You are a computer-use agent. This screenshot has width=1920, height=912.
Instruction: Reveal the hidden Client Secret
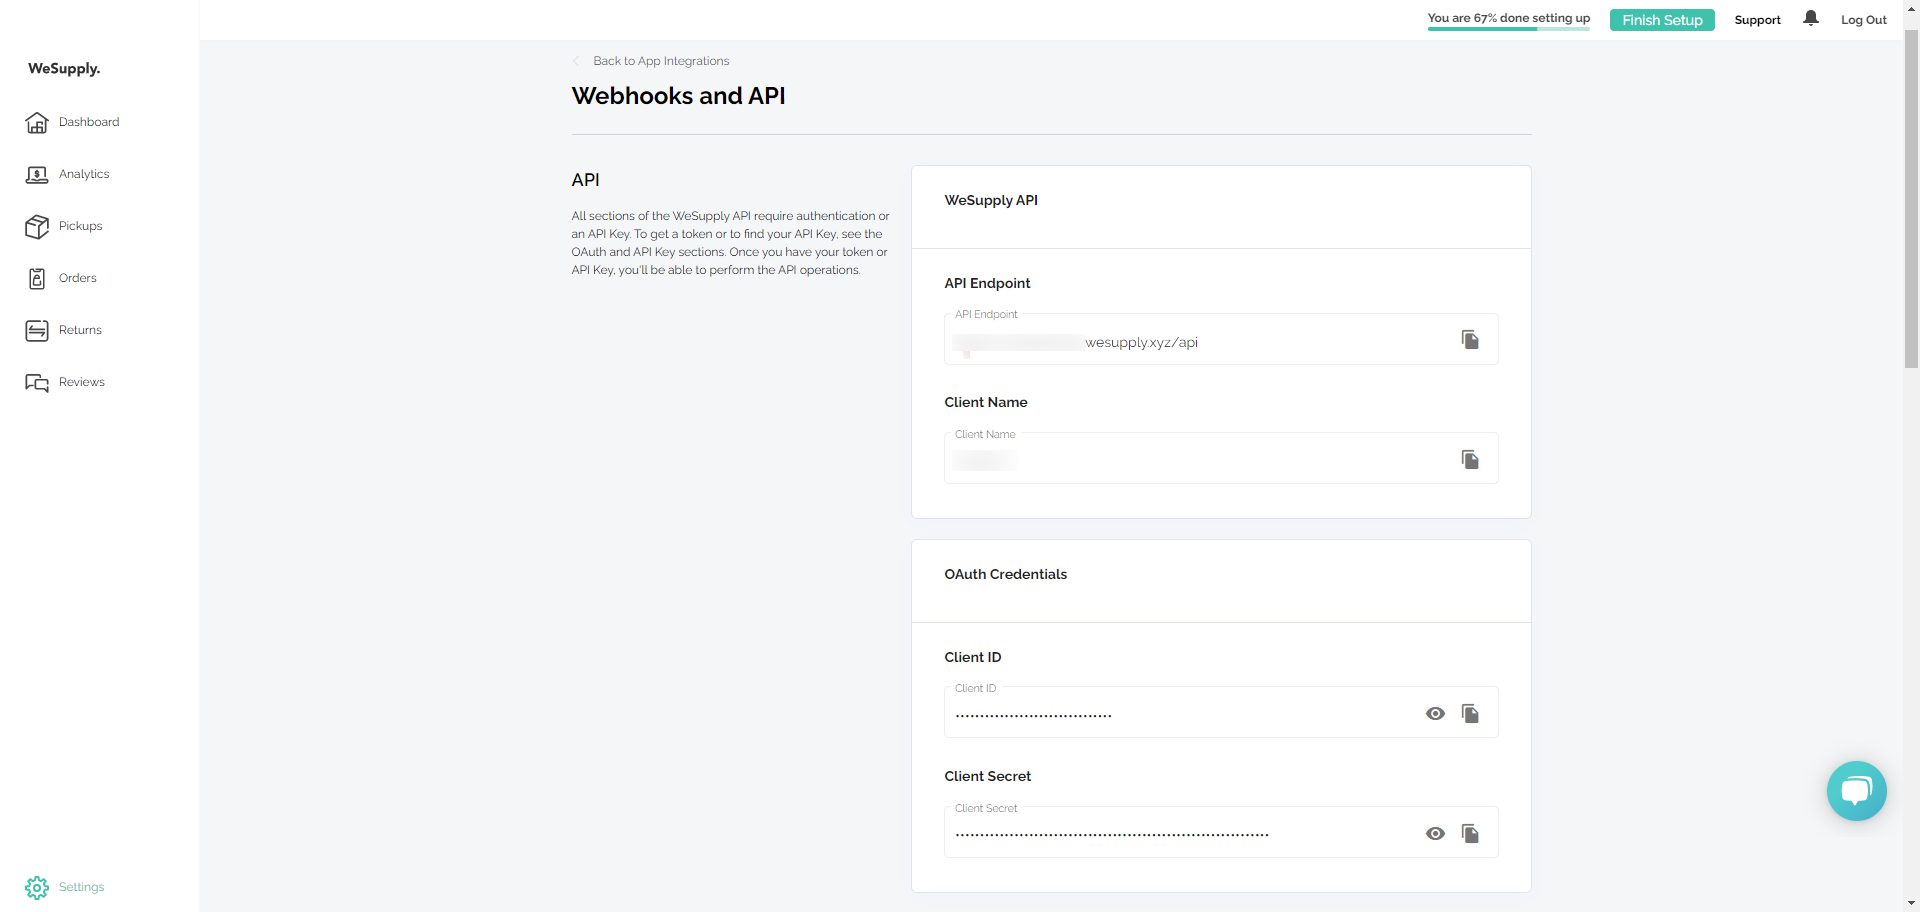1435,833
